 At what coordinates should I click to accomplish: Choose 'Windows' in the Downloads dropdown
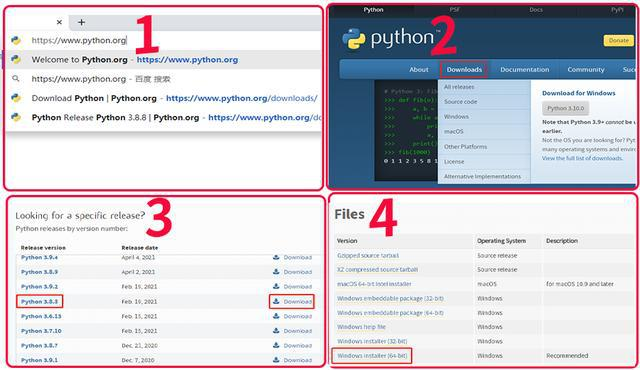point(456,117)
